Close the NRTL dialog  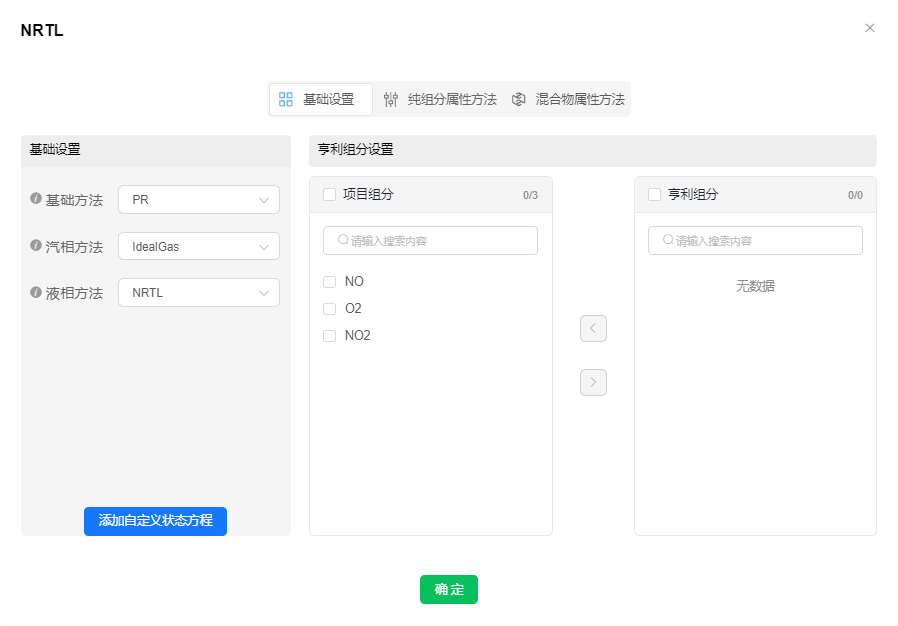(869, 27)
